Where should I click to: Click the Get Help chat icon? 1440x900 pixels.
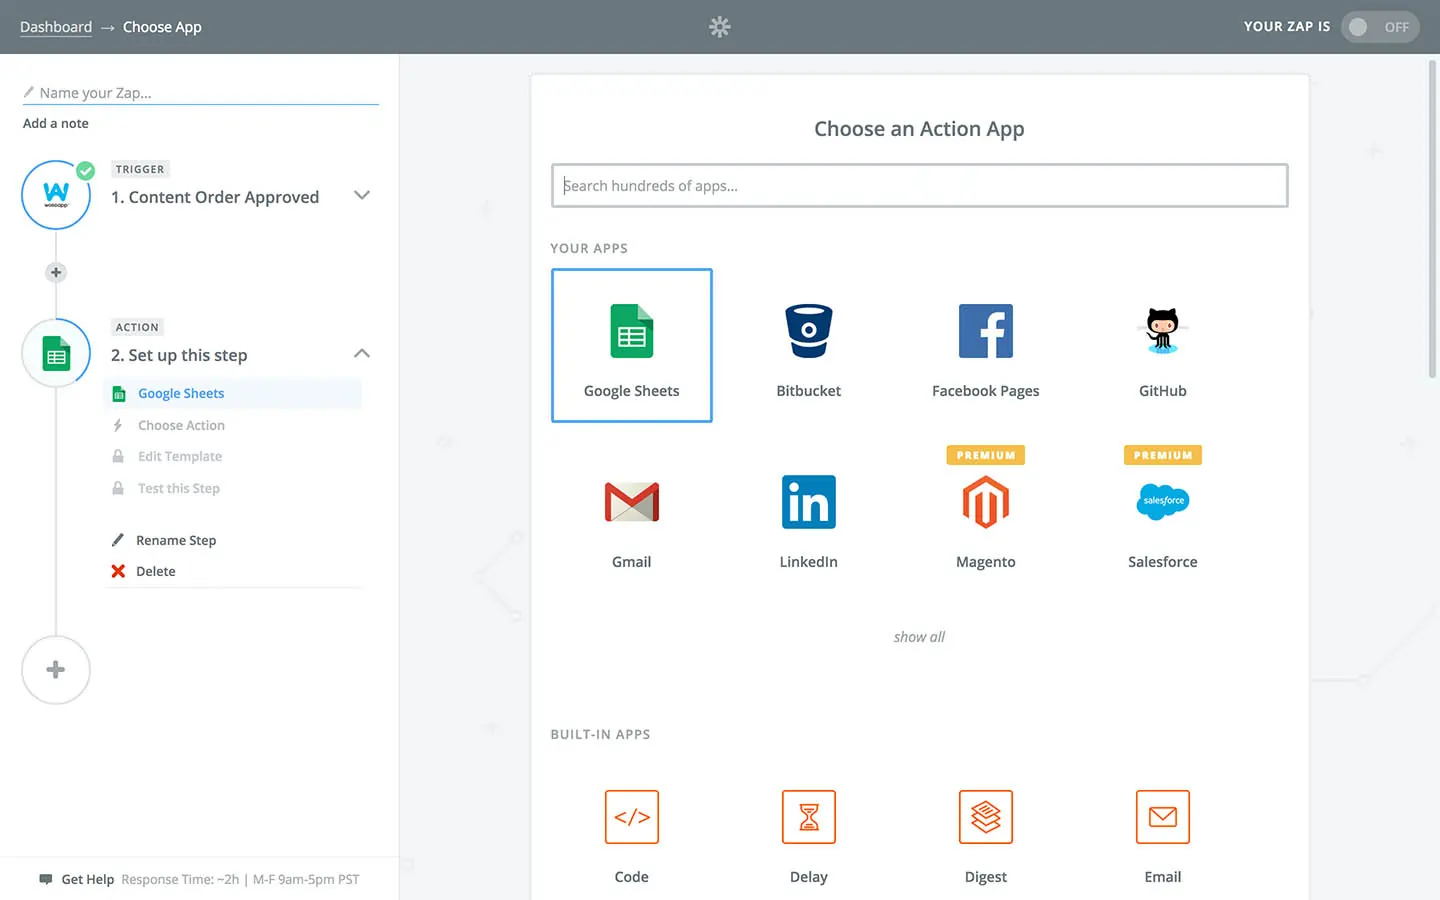45,879
